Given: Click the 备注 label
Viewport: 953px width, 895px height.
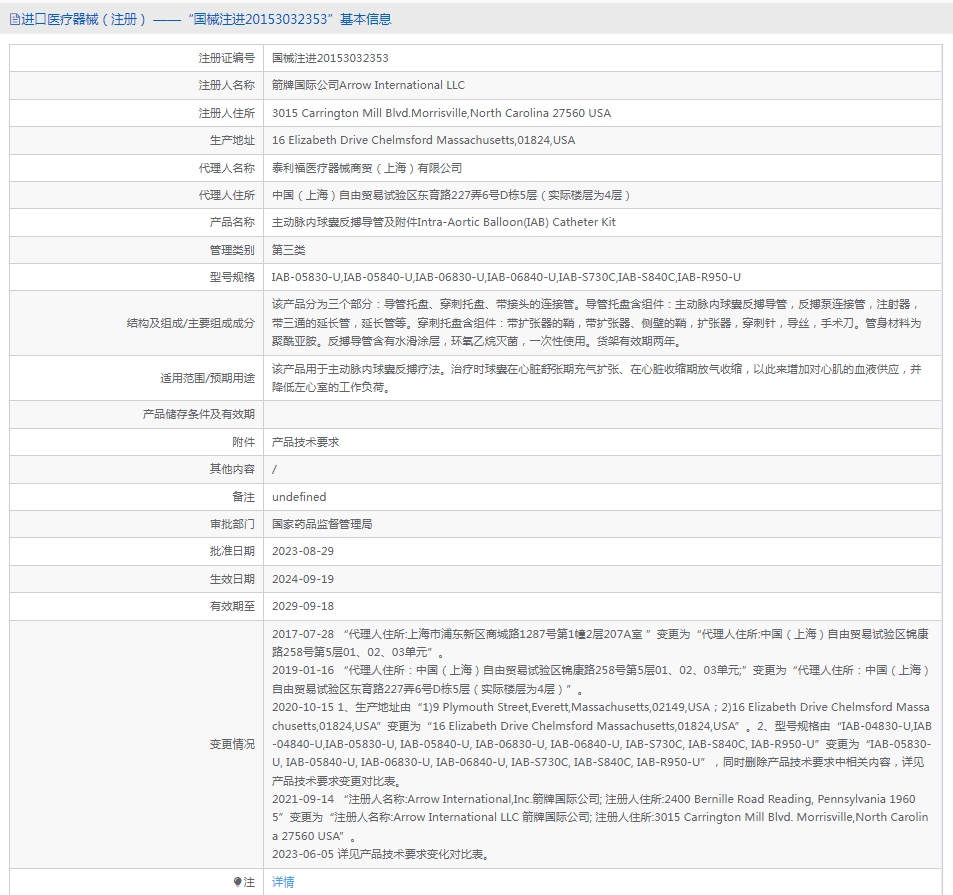Looking at the screenshot, I should pyautogui.click(x=243, y=497).
